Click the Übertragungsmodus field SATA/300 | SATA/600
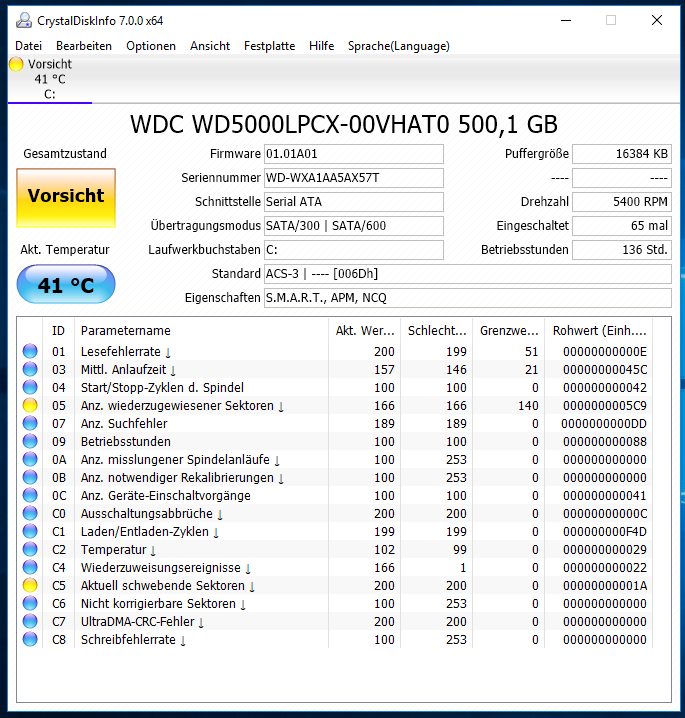This screenshot has height=718, width=685. point(353,226)
